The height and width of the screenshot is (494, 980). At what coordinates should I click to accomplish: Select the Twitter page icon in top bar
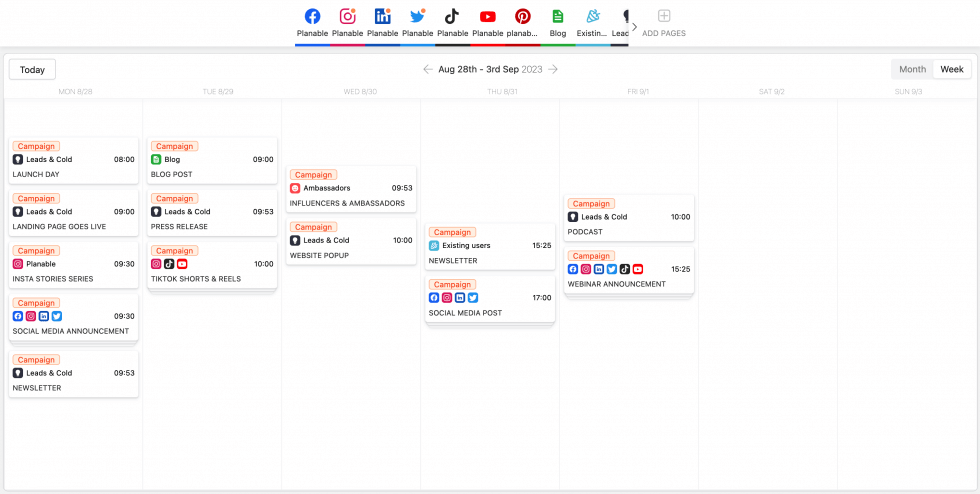[x=417, y=17]
